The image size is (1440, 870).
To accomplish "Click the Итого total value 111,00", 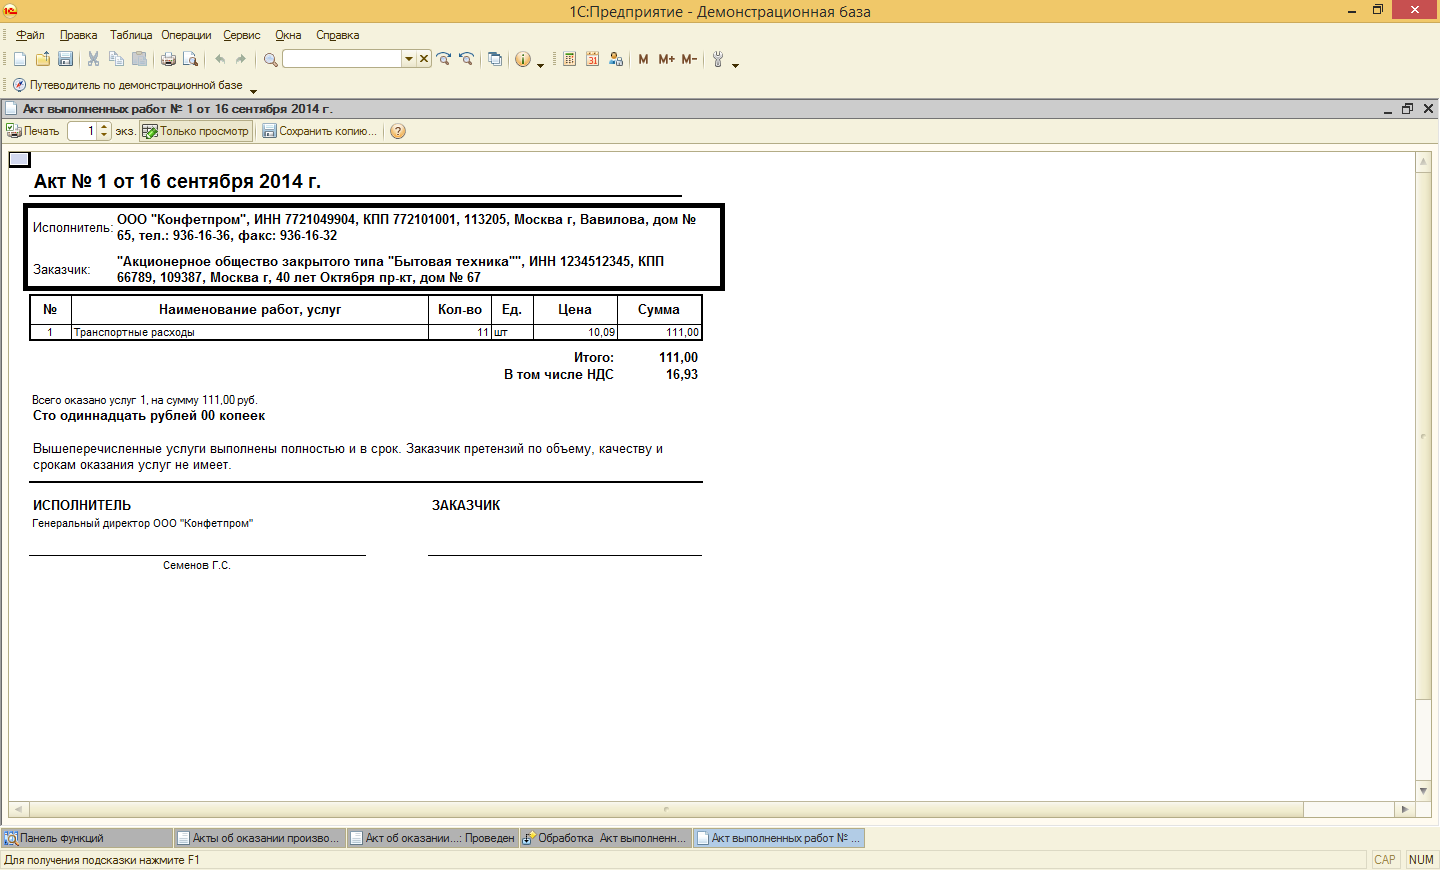I will pos(678,357).
